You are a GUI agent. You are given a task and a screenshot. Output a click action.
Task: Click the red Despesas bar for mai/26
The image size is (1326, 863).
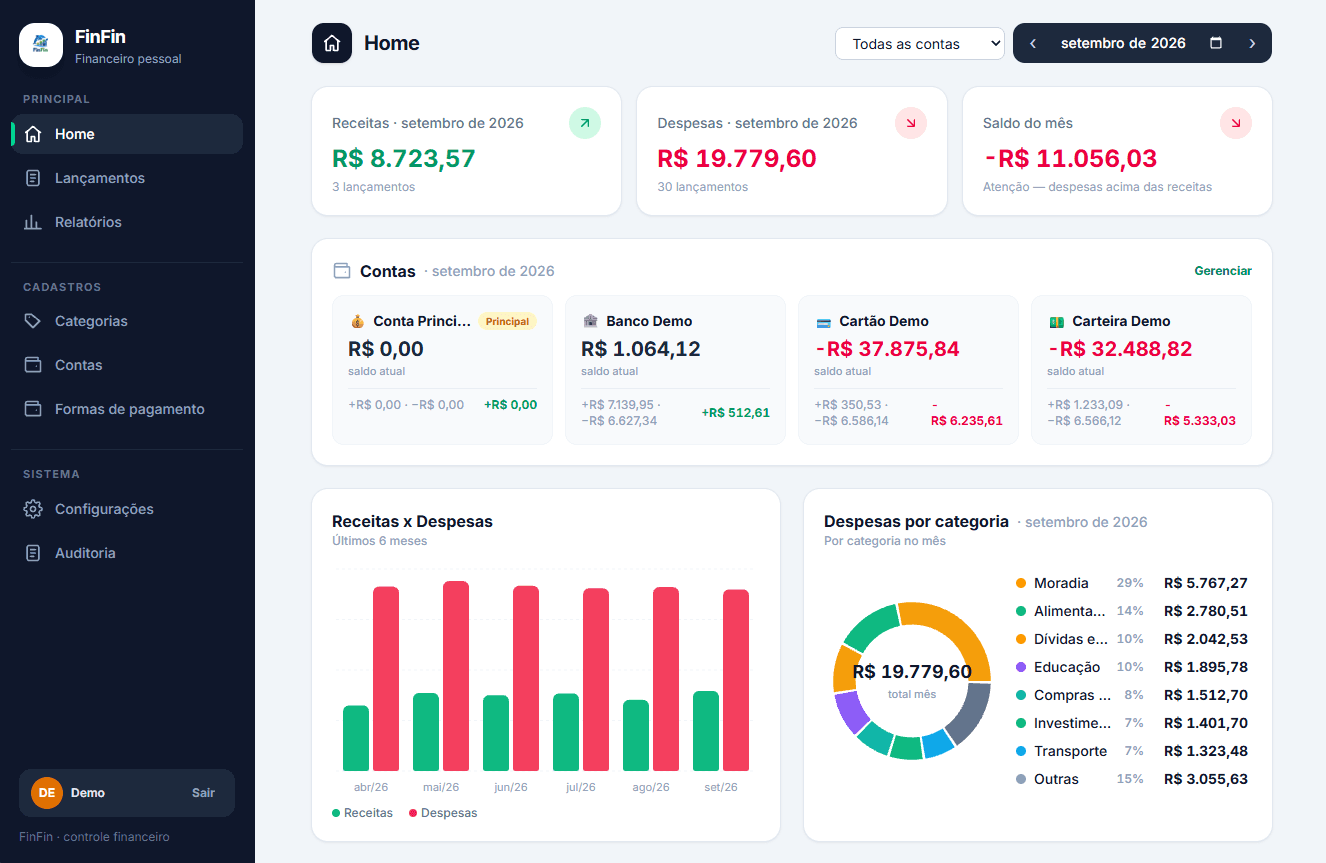click(456, 676)
